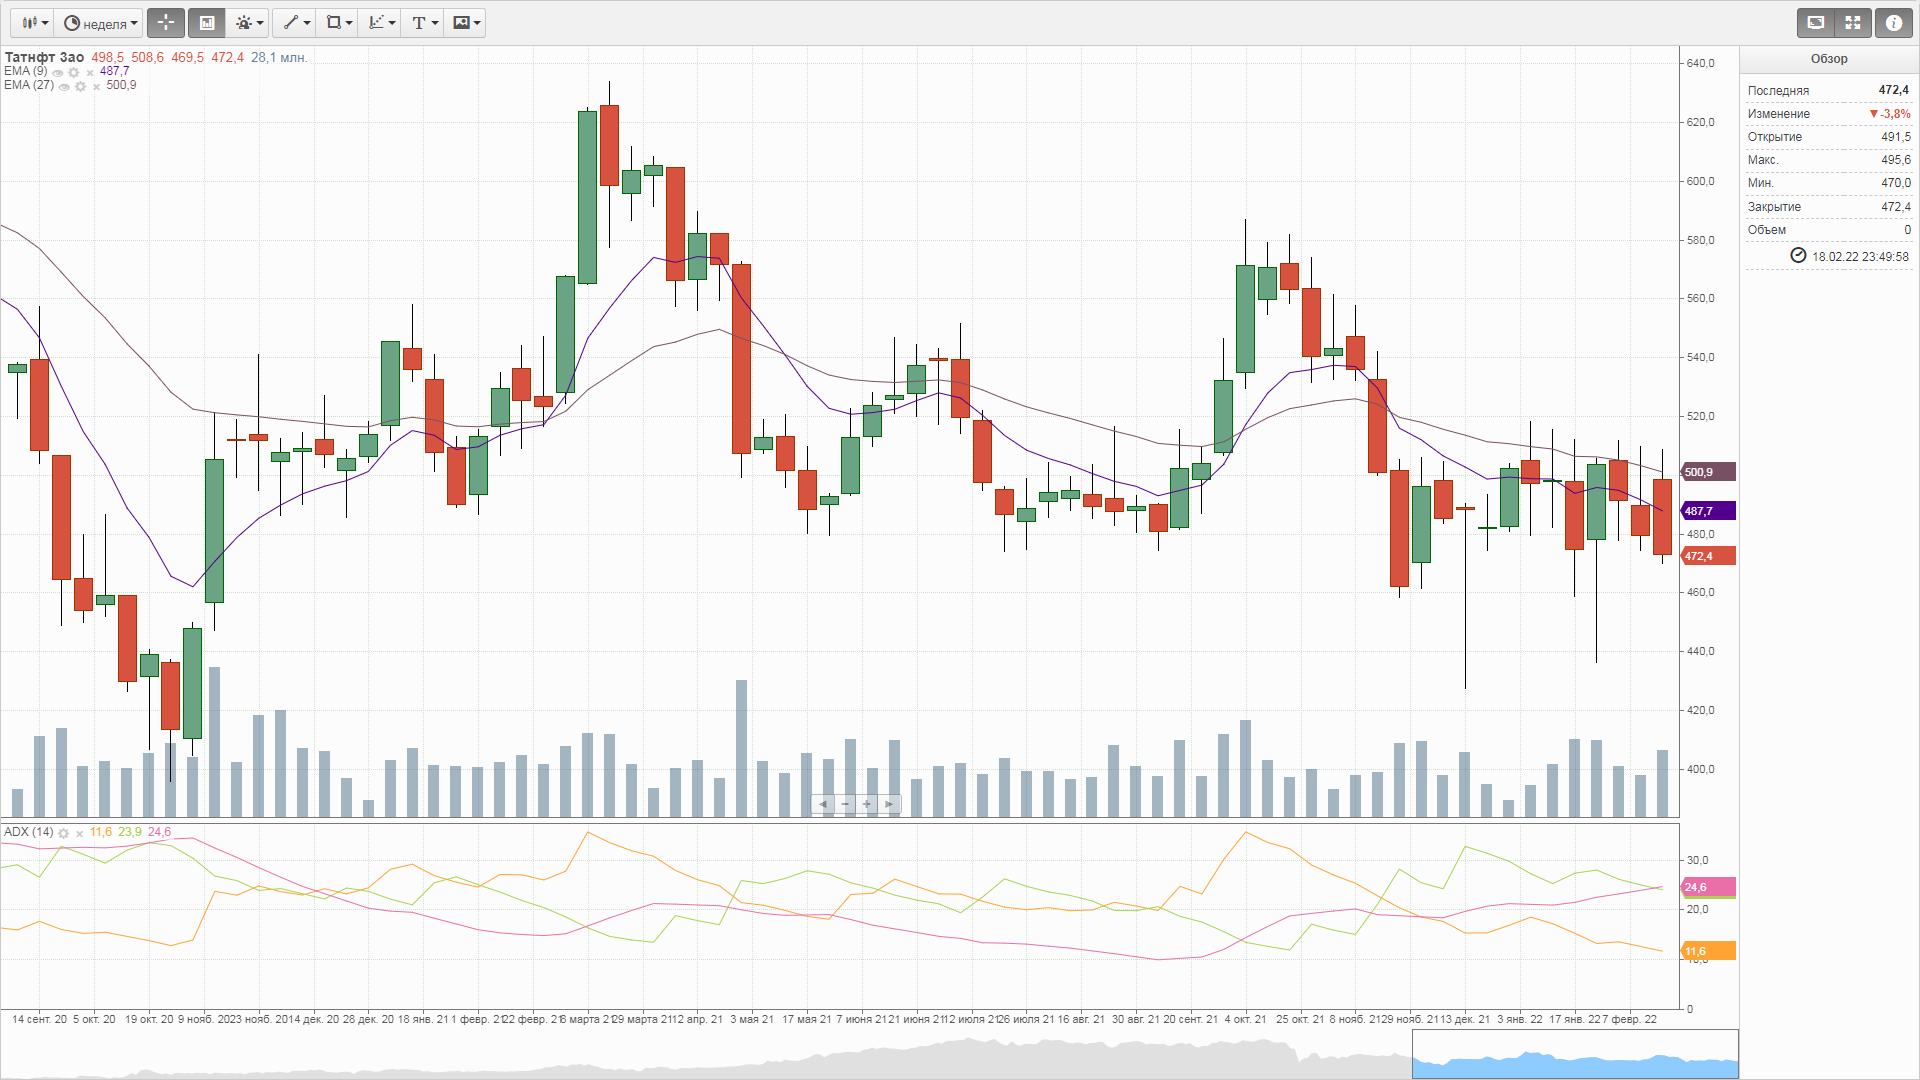Screen dimensions: 1920x1080
Task: Click the ADX (14) label
Action: pos(29,832)
